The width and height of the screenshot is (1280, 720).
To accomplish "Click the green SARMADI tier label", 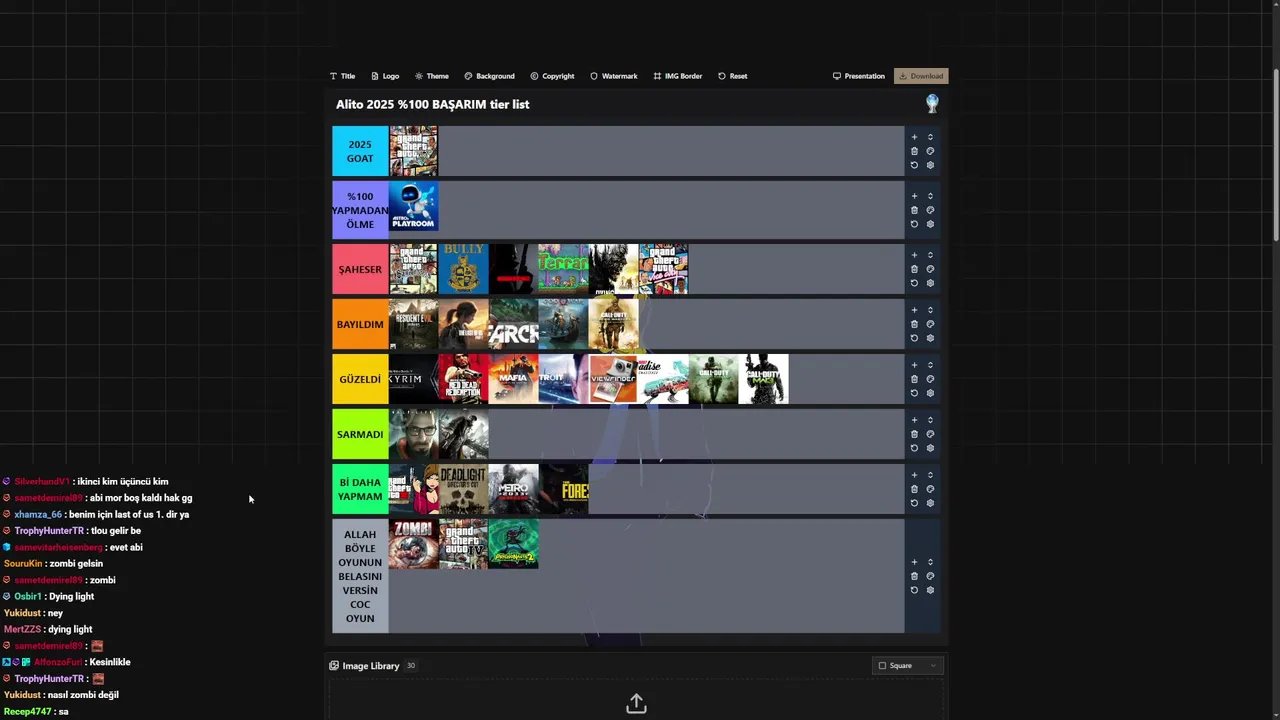I will click(x=360, y=434).
